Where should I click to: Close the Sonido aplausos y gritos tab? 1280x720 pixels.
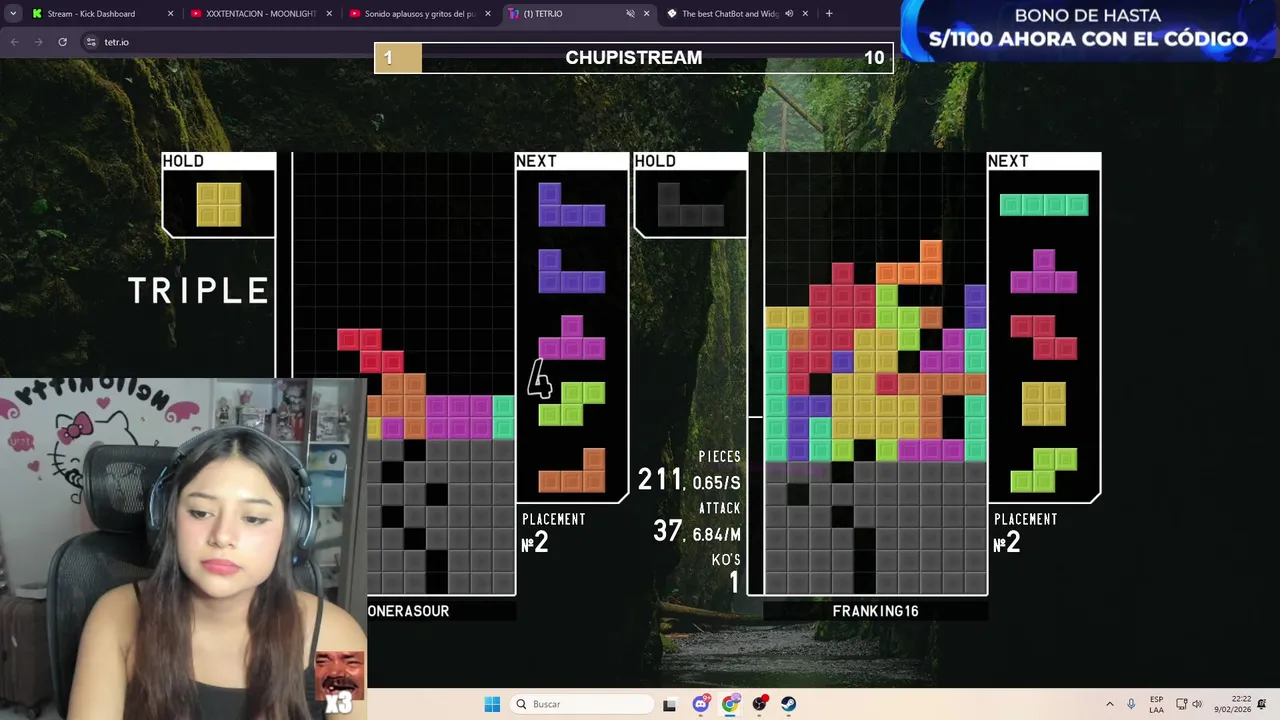[488, 14]
